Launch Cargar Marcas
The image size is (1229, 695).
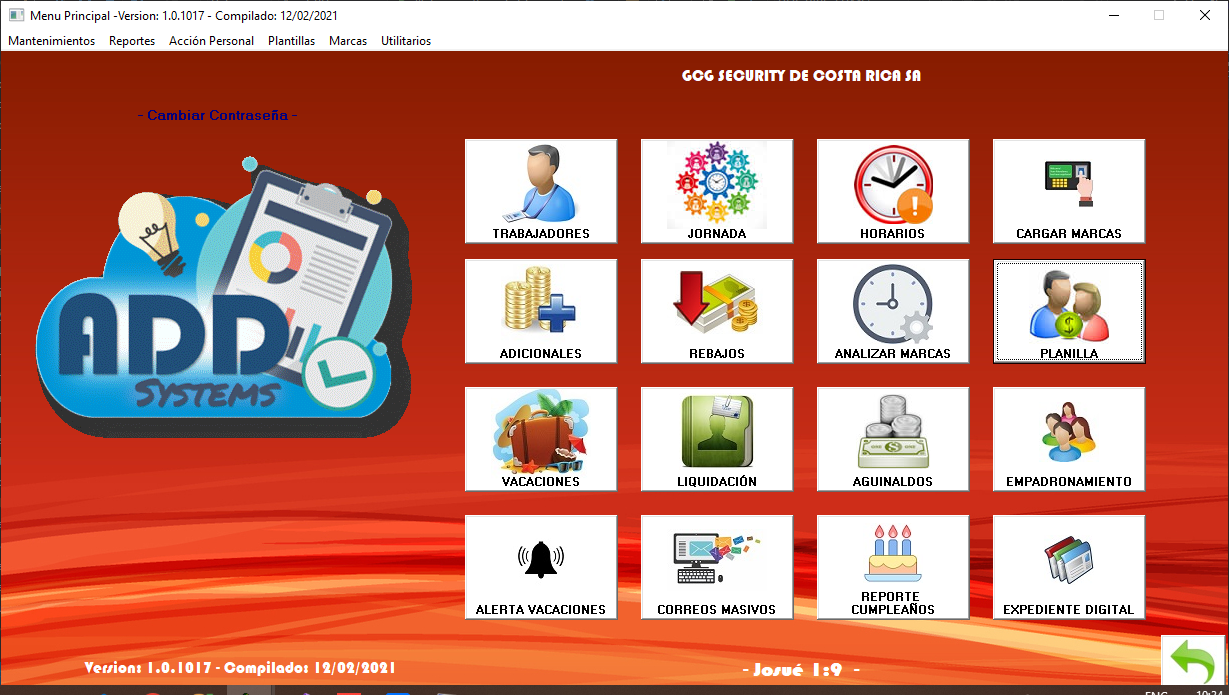pyautogui.click(x=1069, y=191)
